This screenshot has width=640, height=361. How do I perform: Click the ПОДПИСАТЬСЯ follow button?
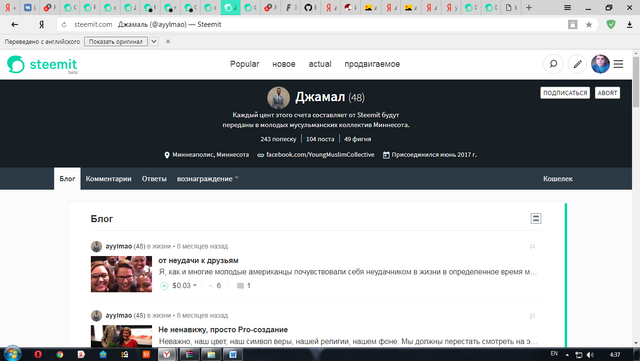tap(565, 93)
